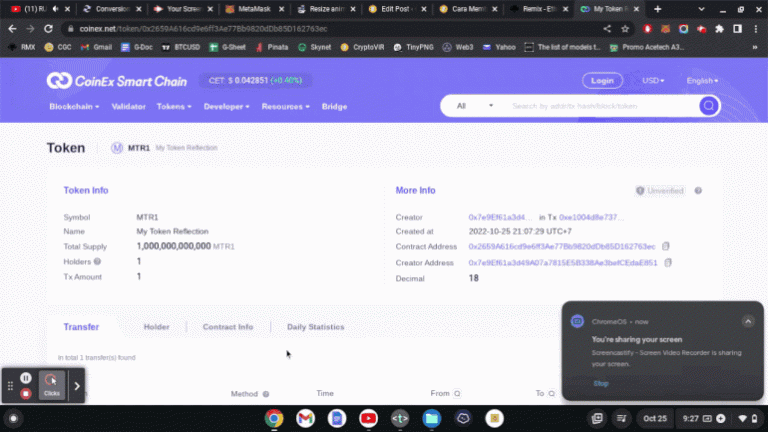768x432 pixels.
Task: Expand the English language selector
Action: tap(701, 81)
